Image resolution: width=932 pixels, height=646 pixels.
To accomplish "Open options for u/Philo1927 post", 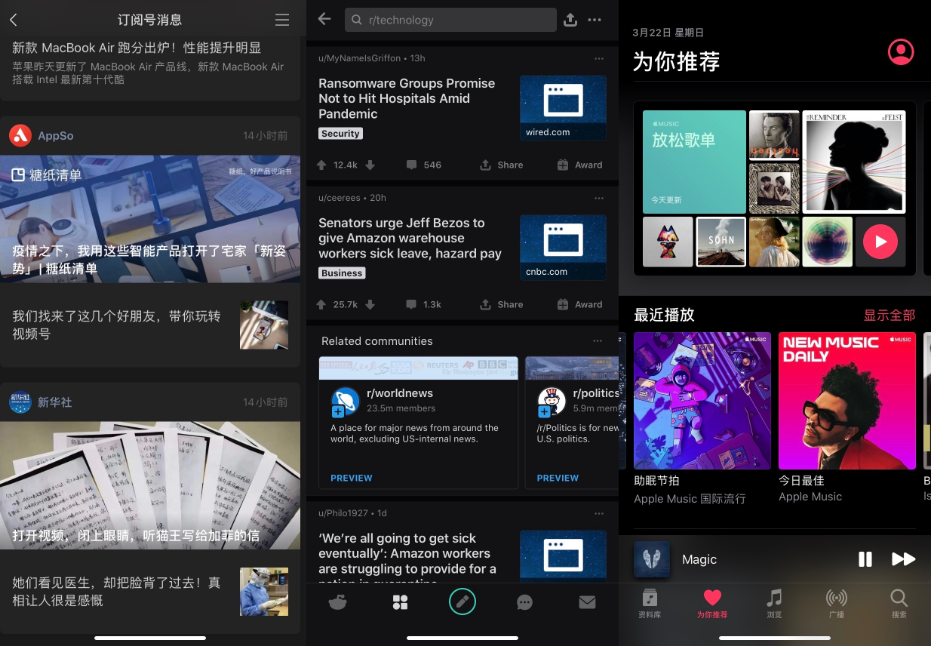I will [599, 513].
